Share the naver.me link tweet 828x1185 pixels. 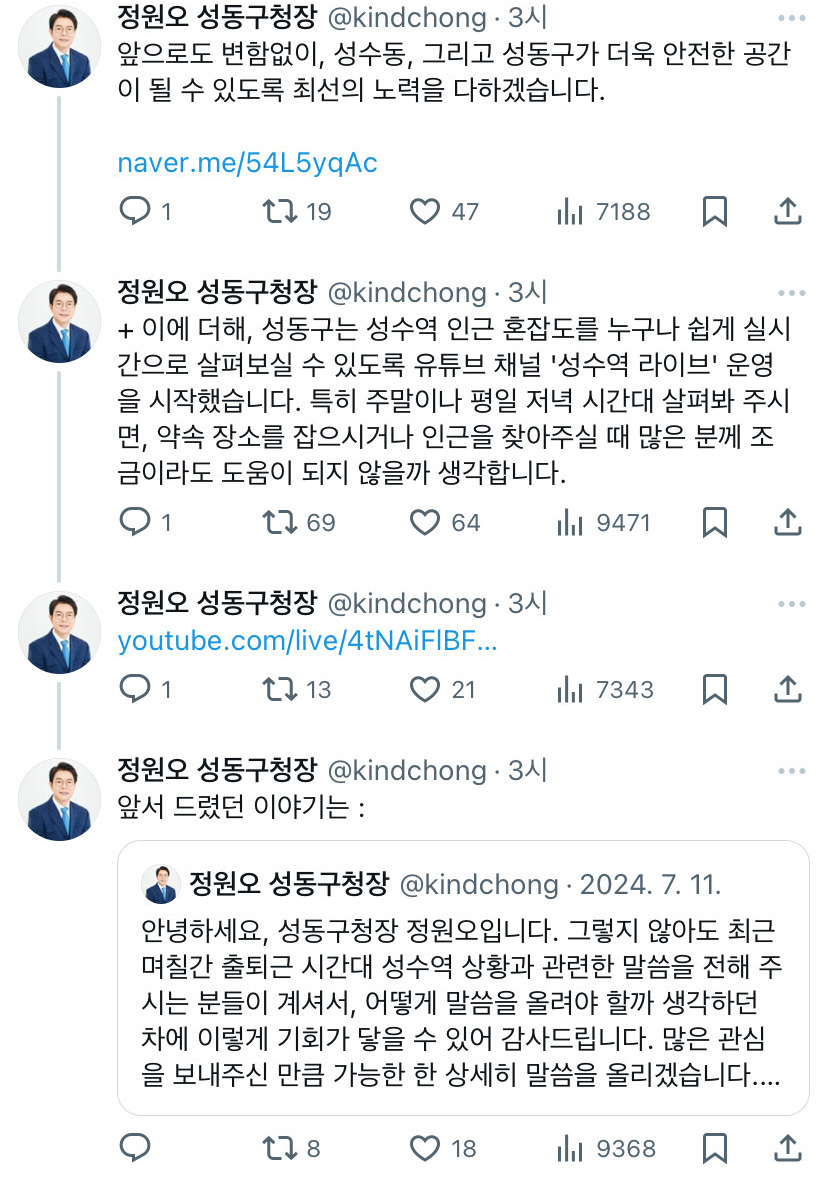(x=788, y=211)
